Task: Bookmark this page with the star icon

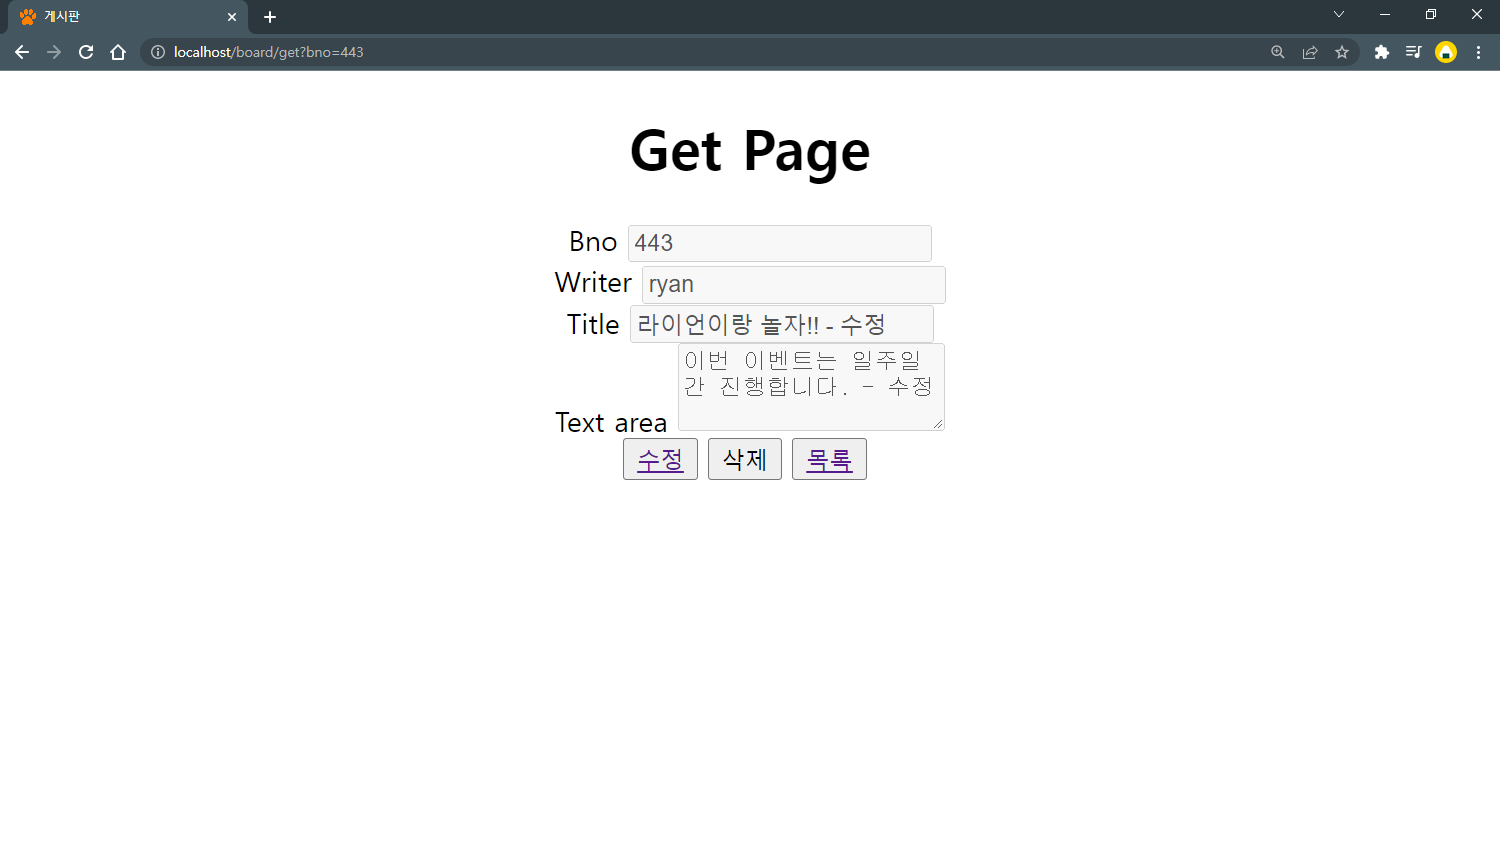Action: pos(1342,52)
